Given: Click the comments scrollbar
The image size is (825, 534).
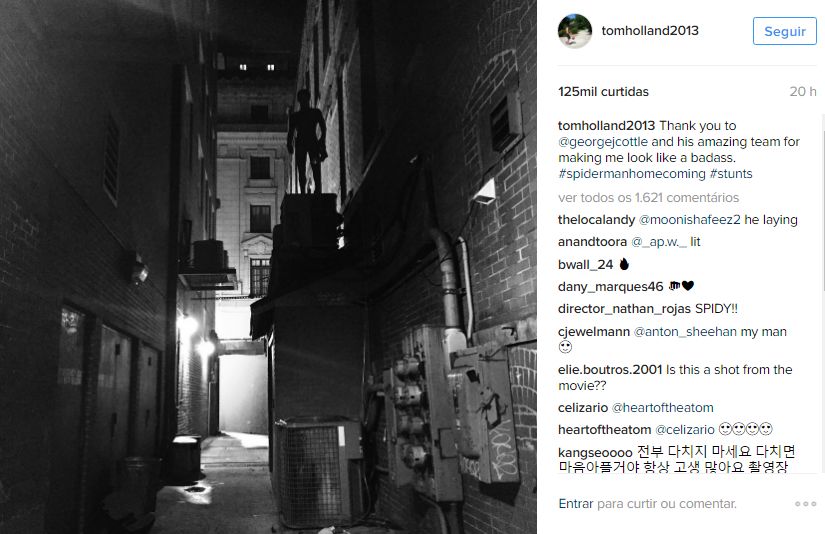Looking at the screenshot, I should [822, 202].
